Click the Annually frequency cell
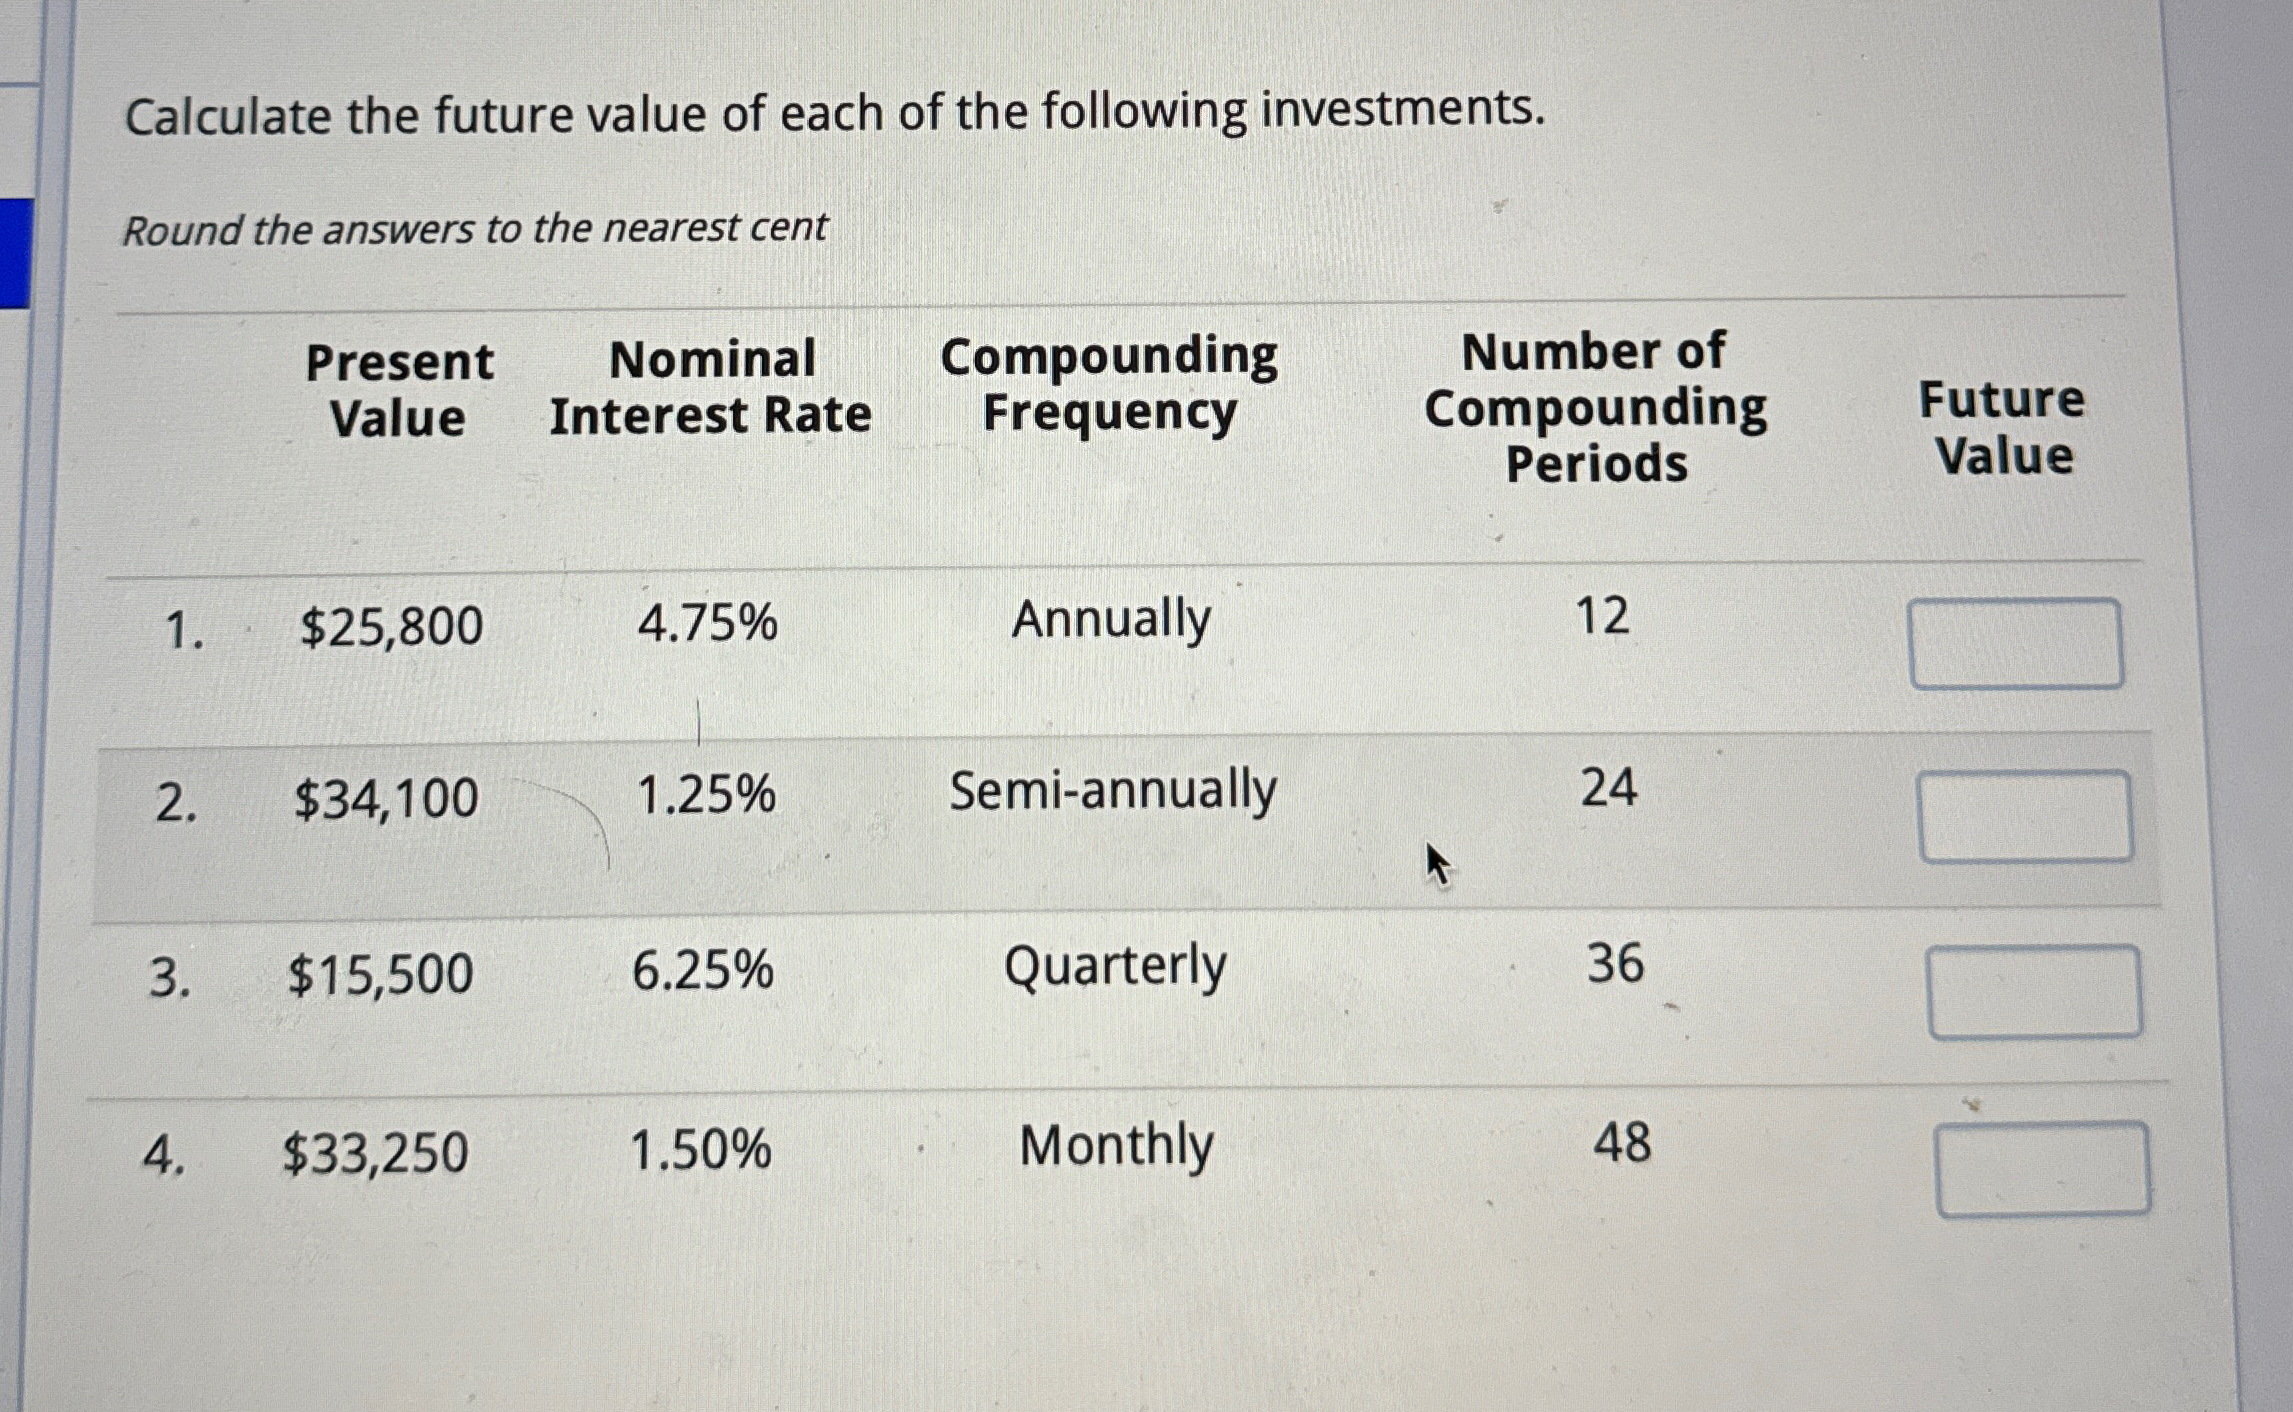 [1110, 620]
